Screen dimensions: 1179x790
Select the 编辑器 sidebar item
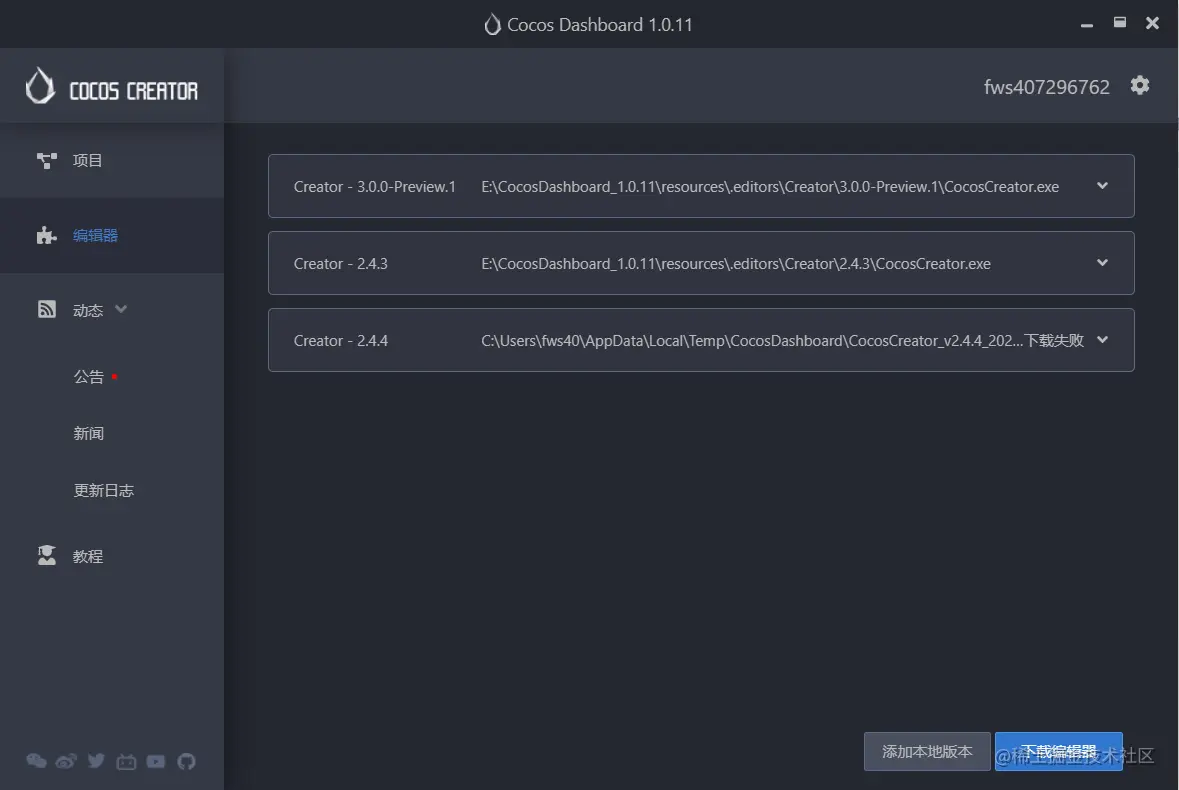(112, 235)
